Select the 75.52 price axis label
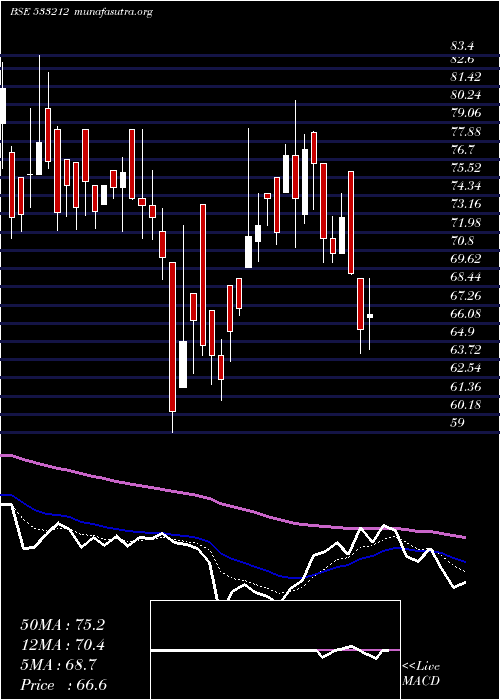Viewport: 500px width, 700px height. (466, 168)
